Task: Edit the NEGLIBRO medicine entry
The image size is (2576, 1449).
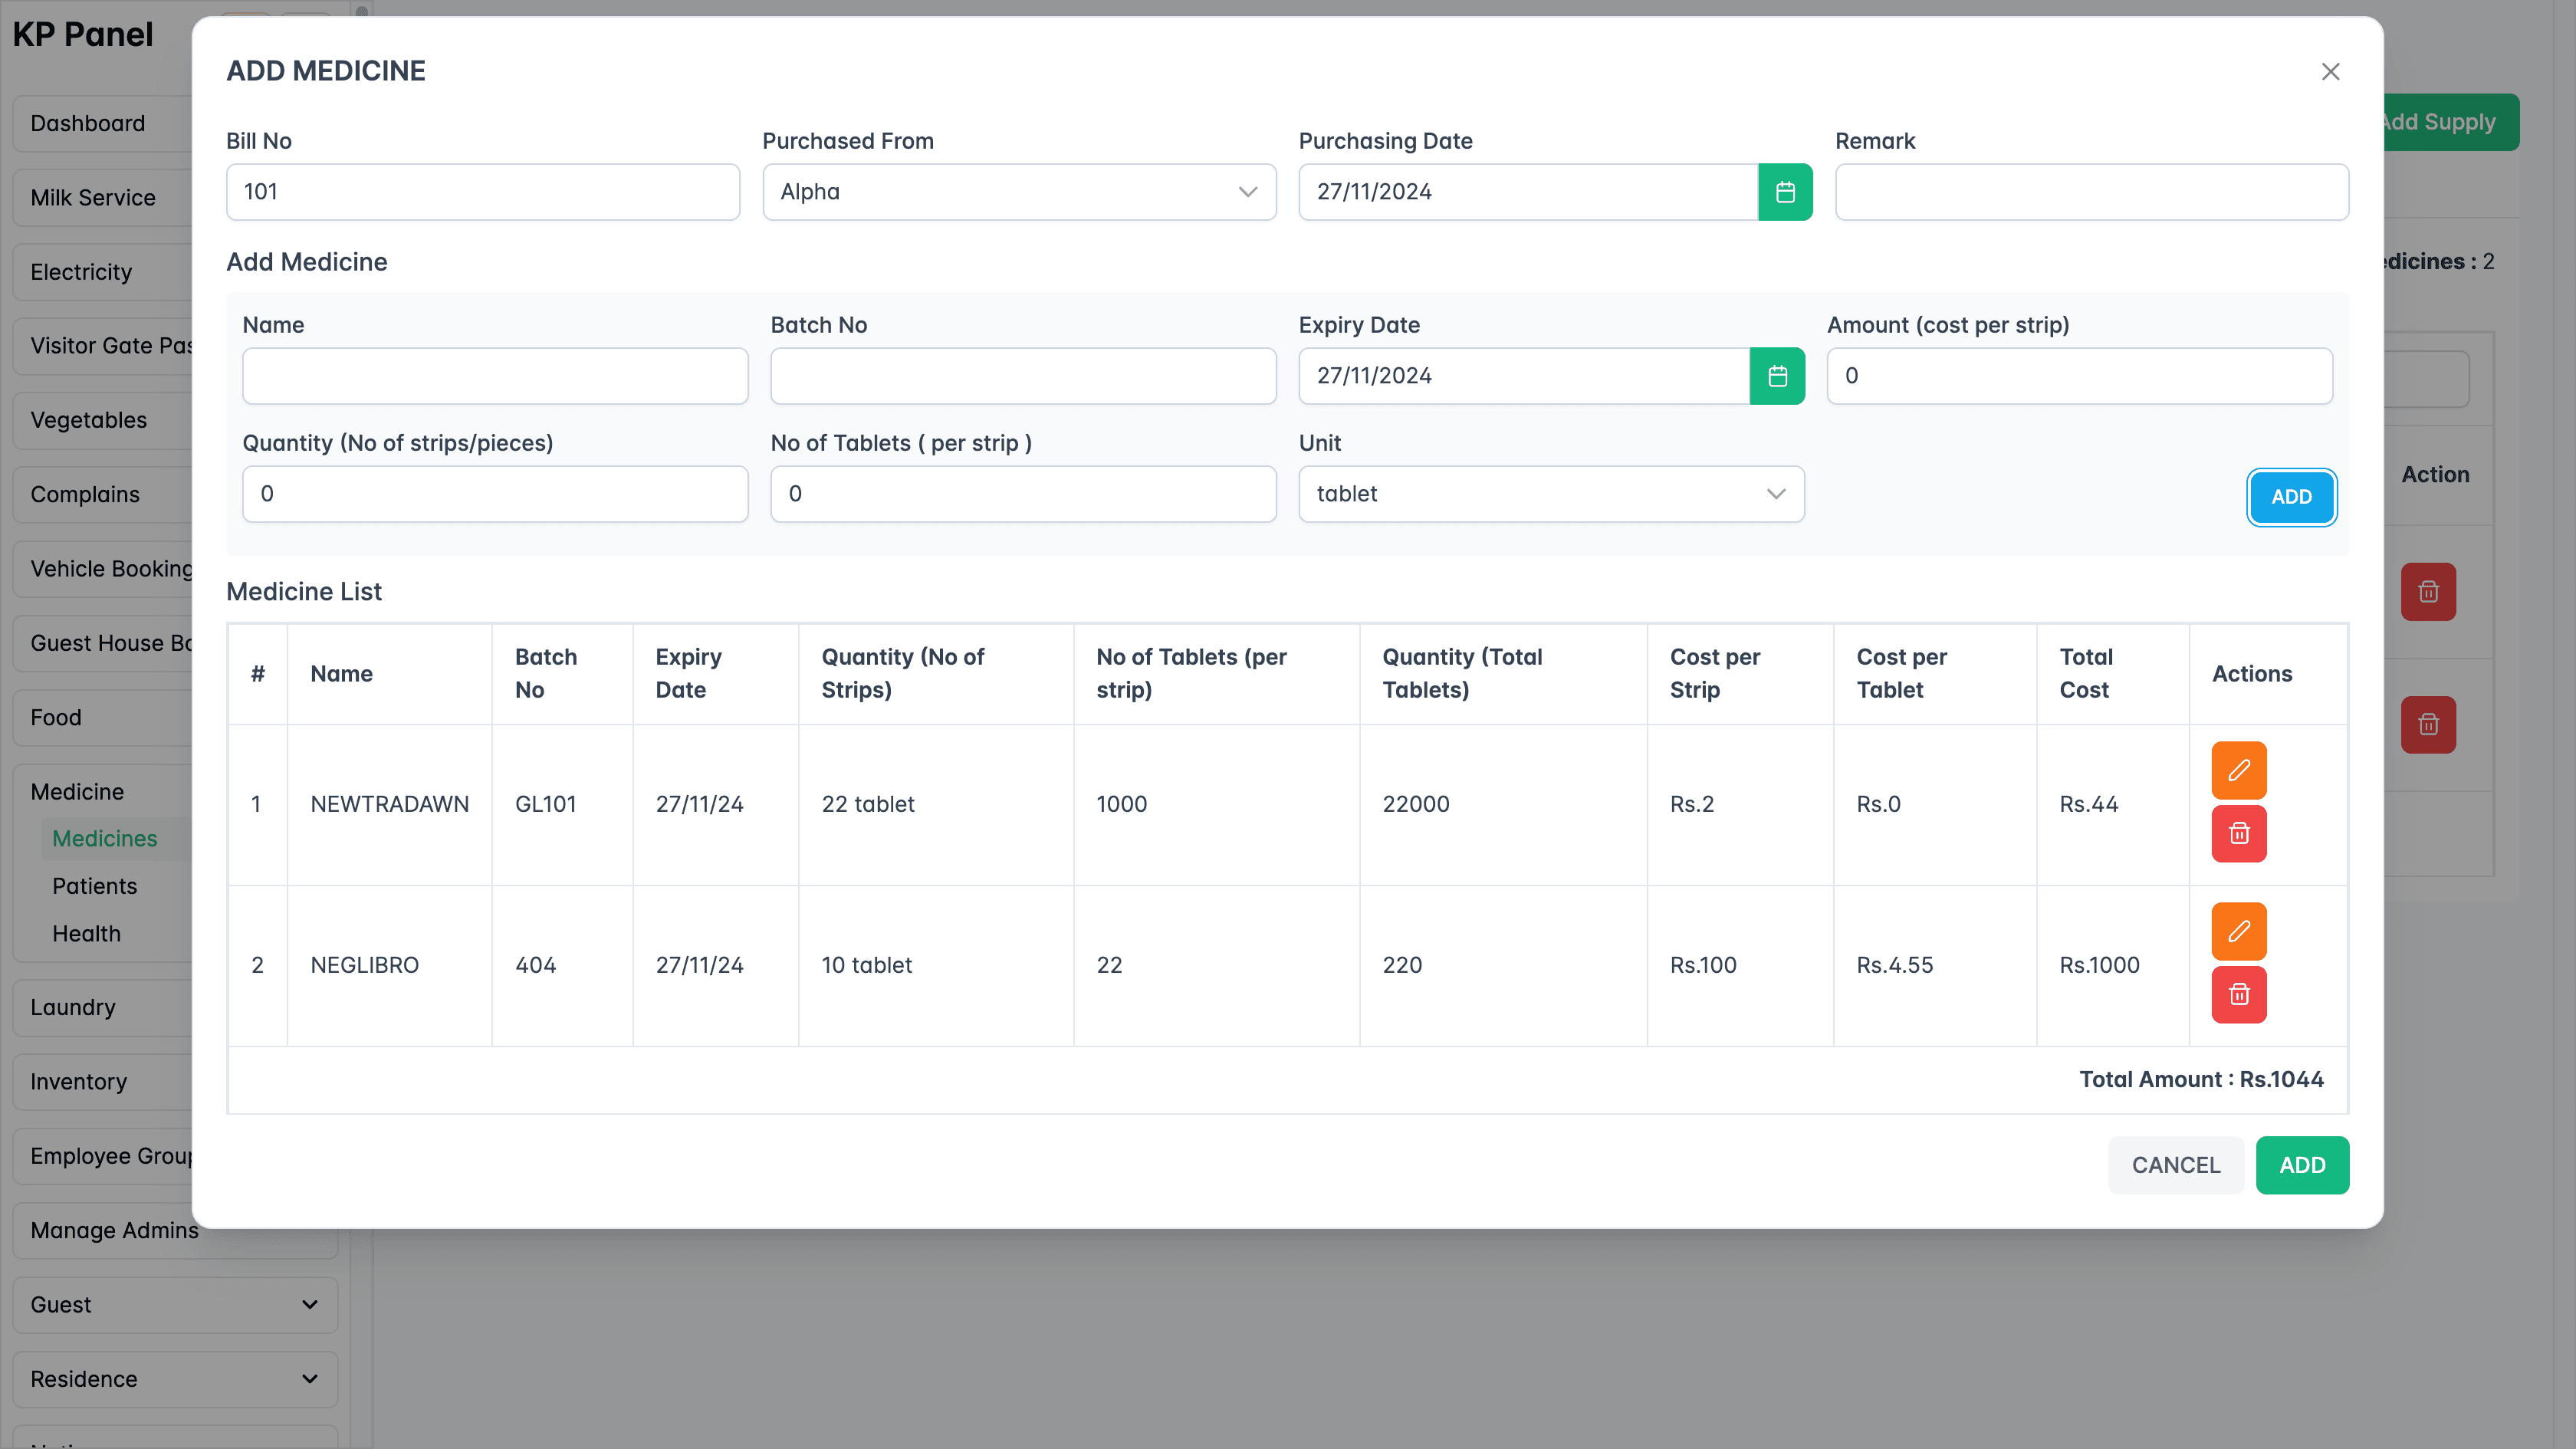Action: click(x=2239, y=931)
